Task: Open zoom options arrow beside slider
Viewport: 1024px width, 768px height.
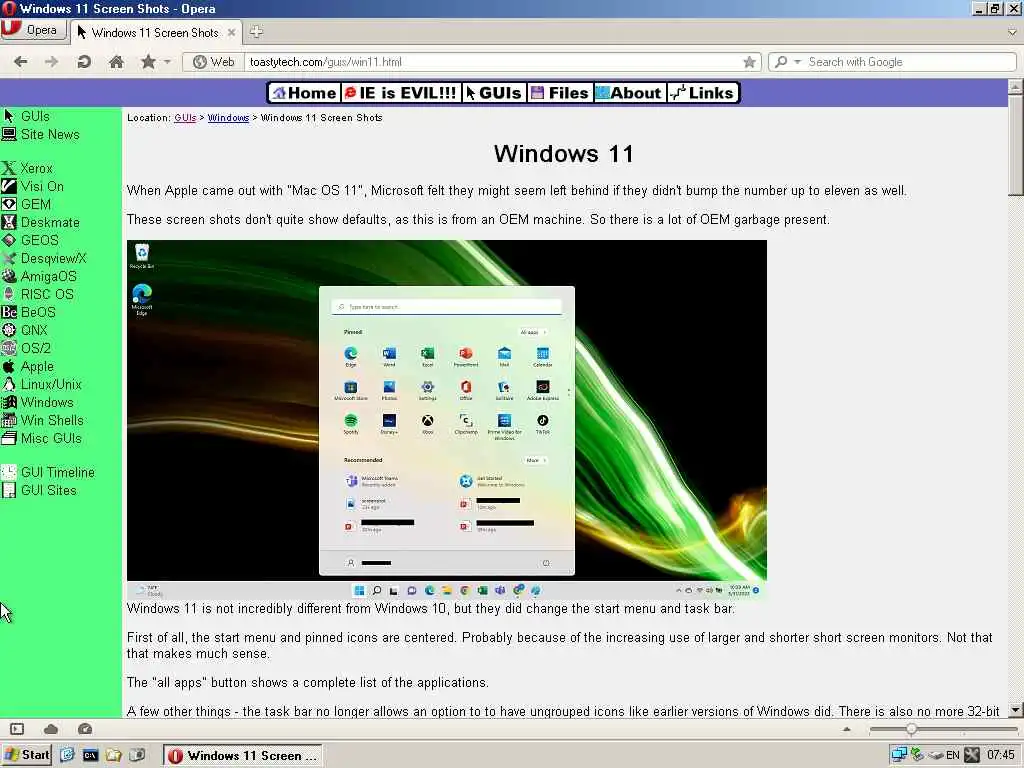Action: (847, 729)
